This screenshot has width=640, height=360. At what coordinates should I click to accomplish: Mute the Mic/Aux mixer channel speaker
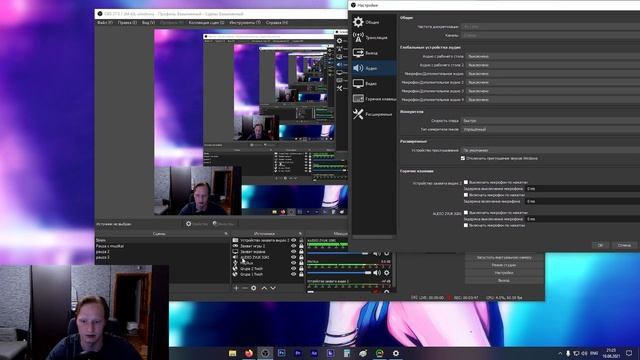(377, 272)
